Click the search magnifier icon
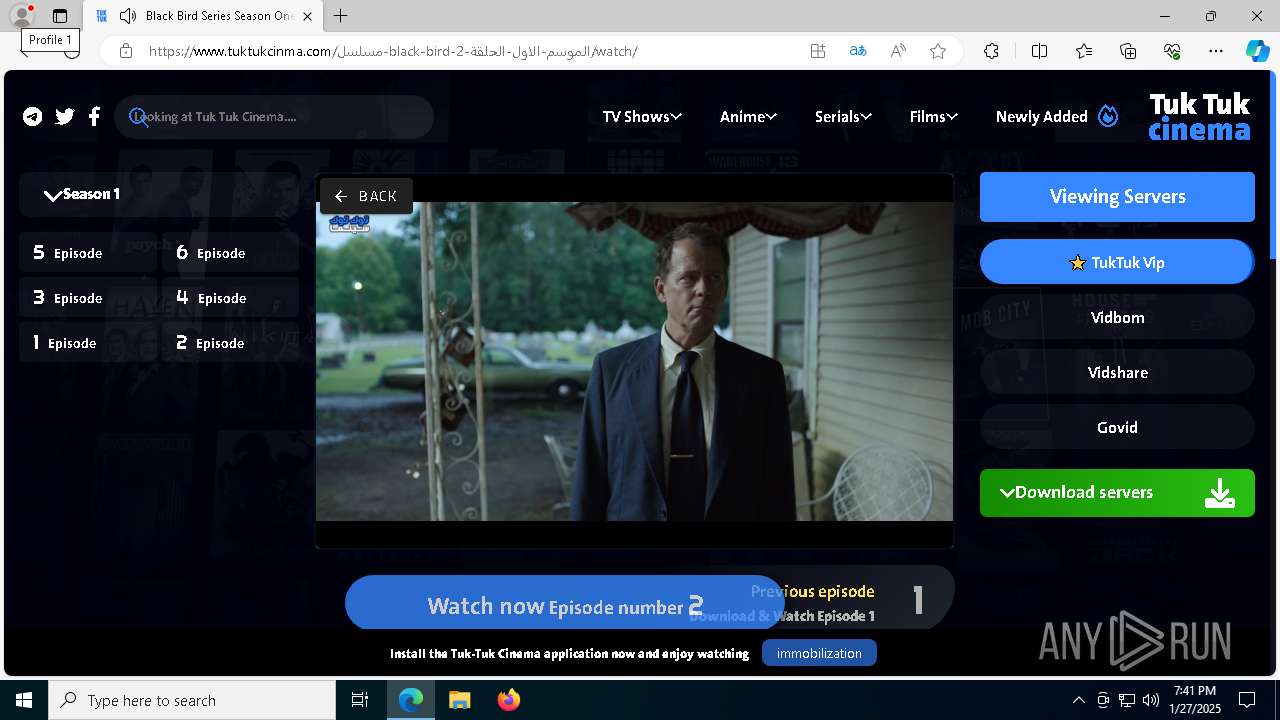1280x720 pixels. [139, 117]
